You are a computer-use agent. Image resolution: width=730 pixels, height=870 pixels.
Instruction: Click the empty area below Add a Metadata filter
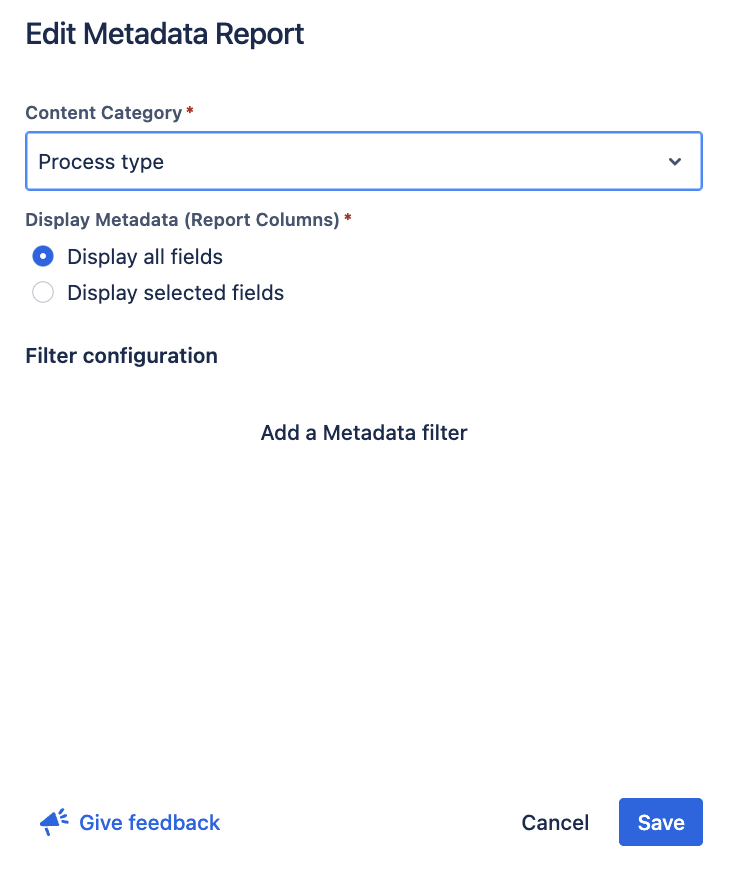click(x=364, y=600)
